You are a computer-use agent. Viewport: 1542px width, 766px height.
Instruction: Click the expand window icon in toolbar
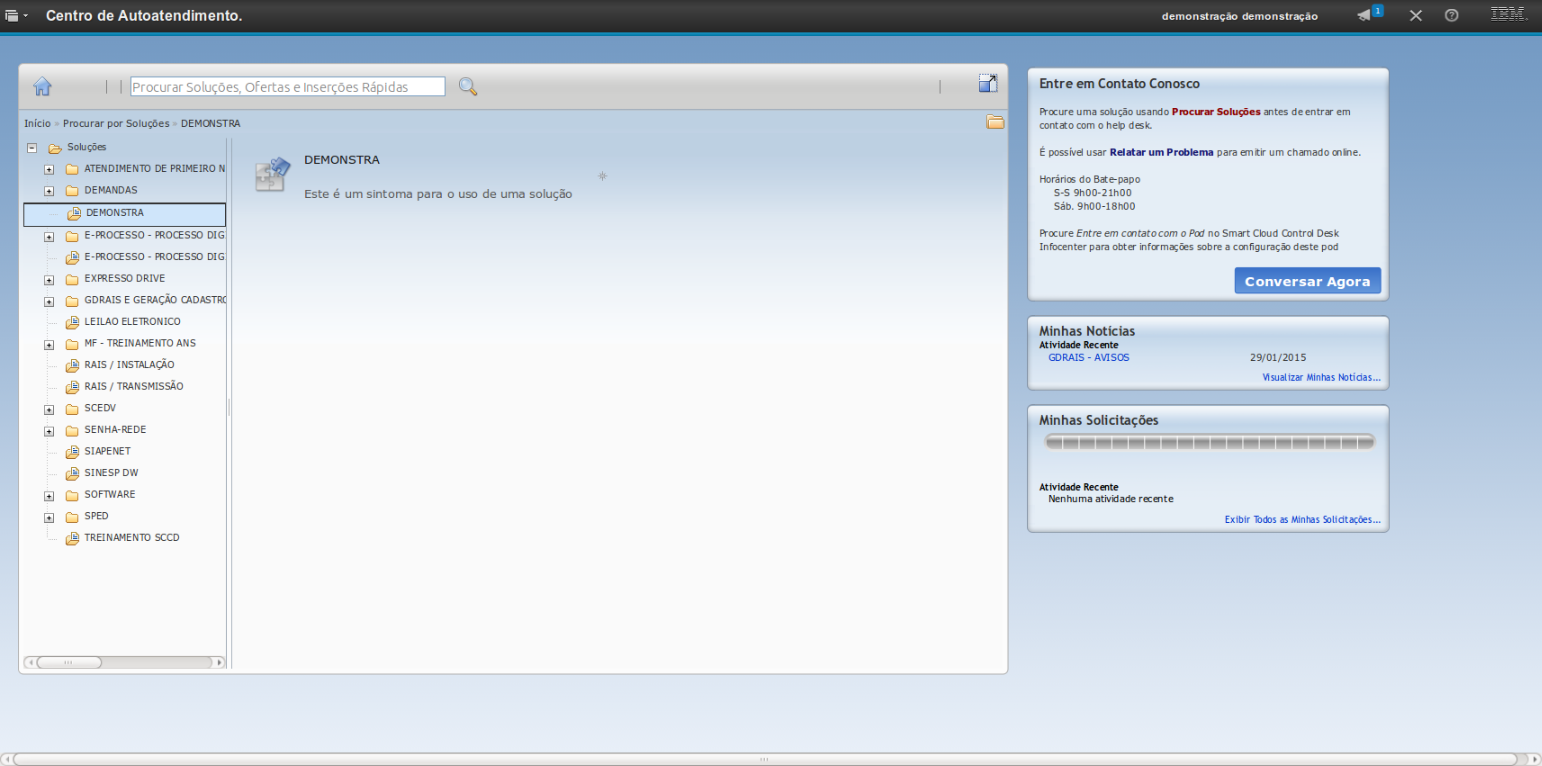click(x=988, y=84)
